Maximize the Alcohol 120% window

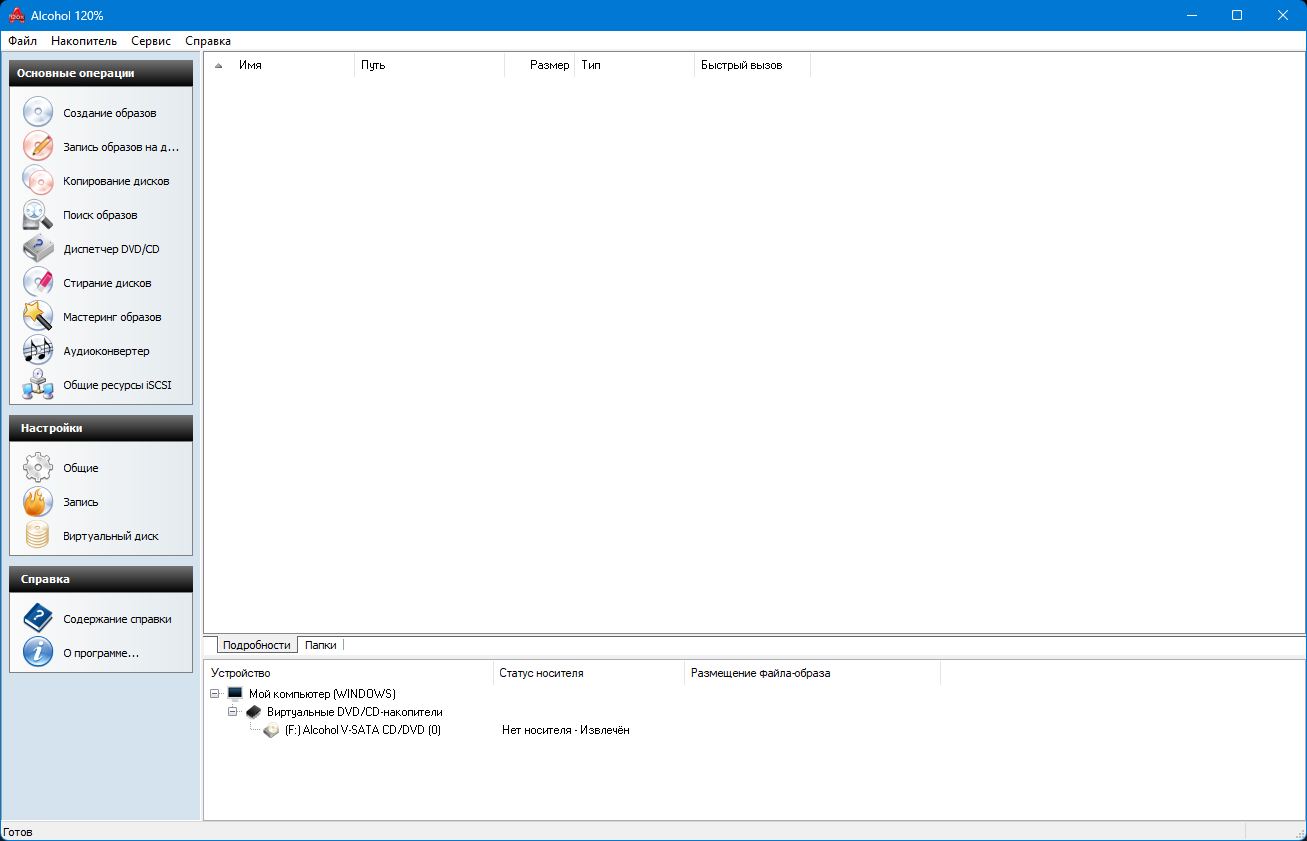pos(1237,15)
